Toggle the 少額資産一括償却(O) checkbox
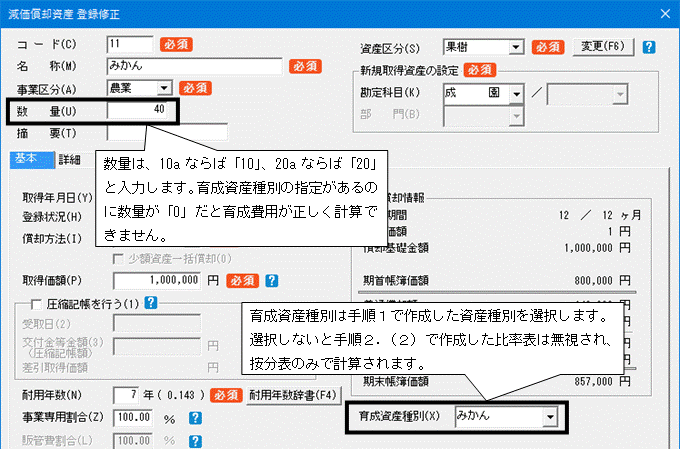The width and height of the screenshot is (680, 449). [x=118, y=259]
